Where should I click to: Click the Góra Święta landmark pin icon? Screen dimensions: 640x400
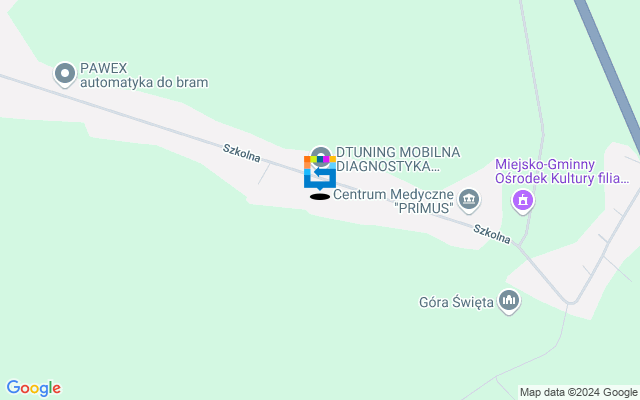click(509, 302)
